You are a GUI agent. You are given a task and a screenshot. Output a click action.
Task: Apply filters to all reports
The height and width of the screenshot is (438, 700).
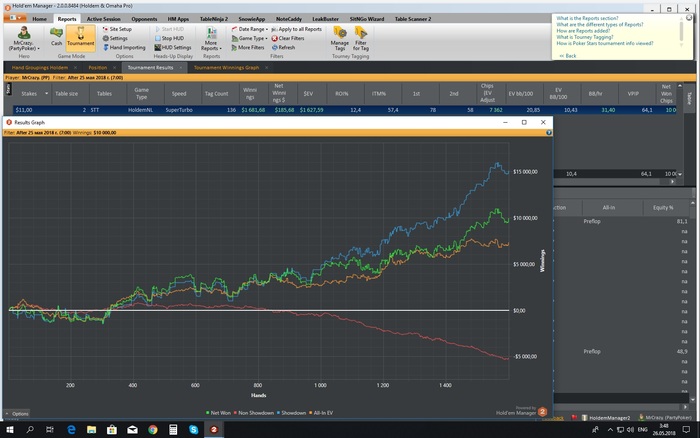click(296, 29)
